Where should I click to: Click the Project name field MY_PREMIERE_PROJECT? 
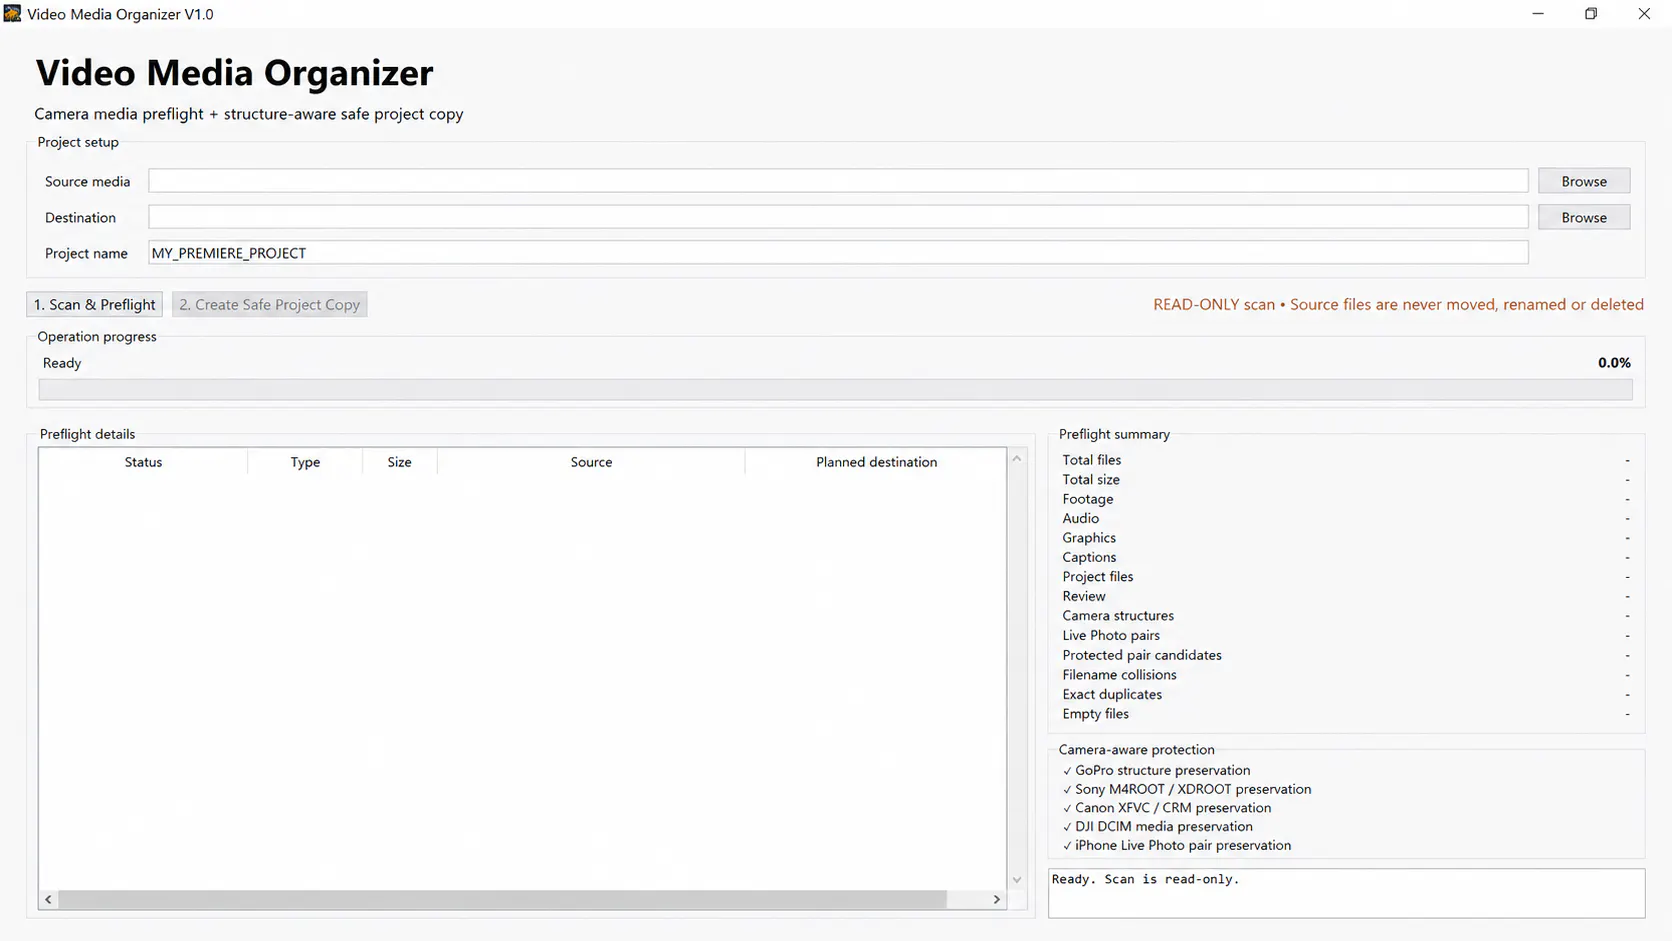tap(838, 253)
